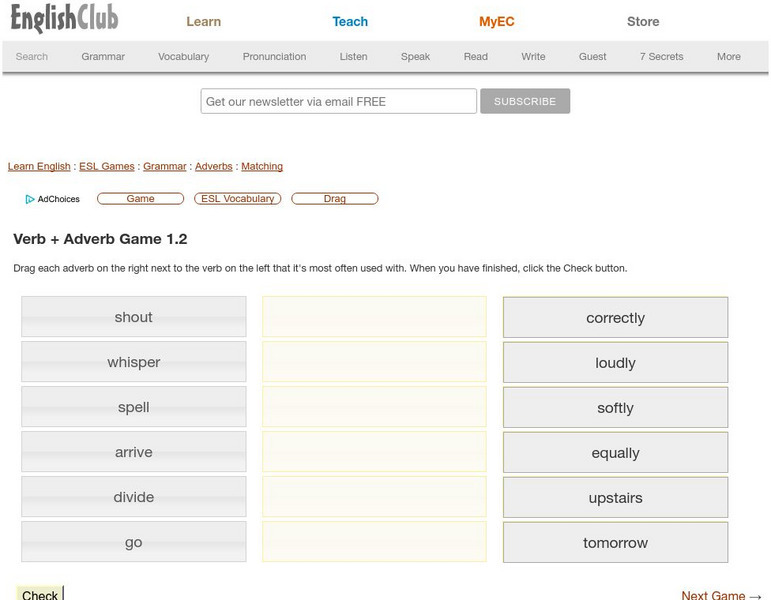Click the AdChoices icon
The height and width of the screenshot is (600, 771).
(30, 199)
